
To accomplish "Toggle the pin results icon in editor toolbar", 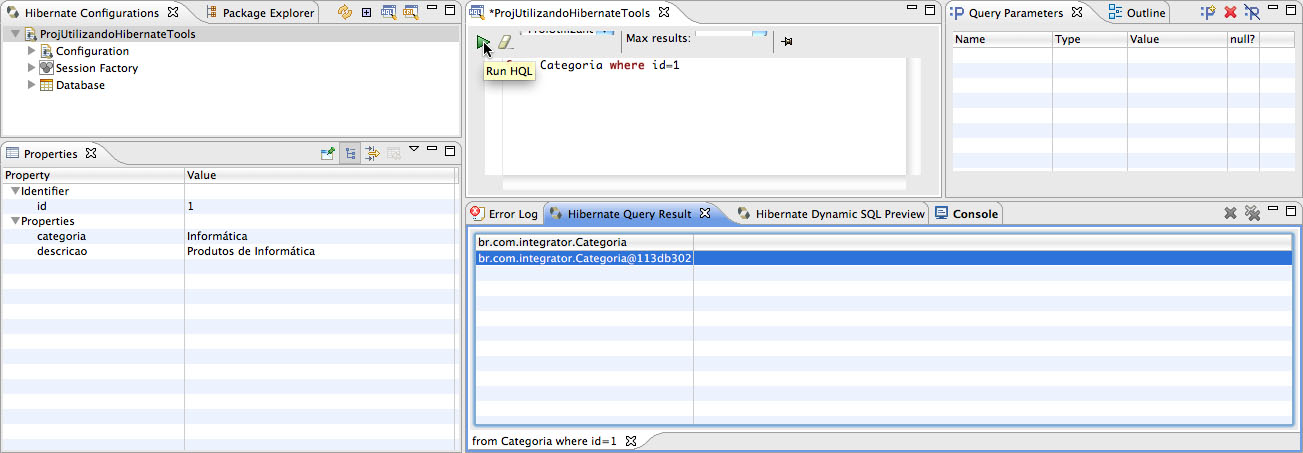I will (786, 42).
